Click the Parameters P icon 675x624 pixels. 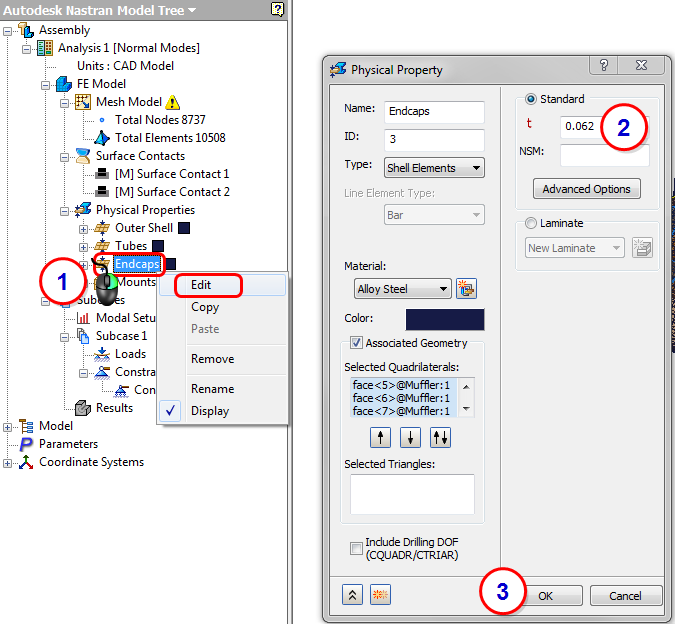pos(26,444)
